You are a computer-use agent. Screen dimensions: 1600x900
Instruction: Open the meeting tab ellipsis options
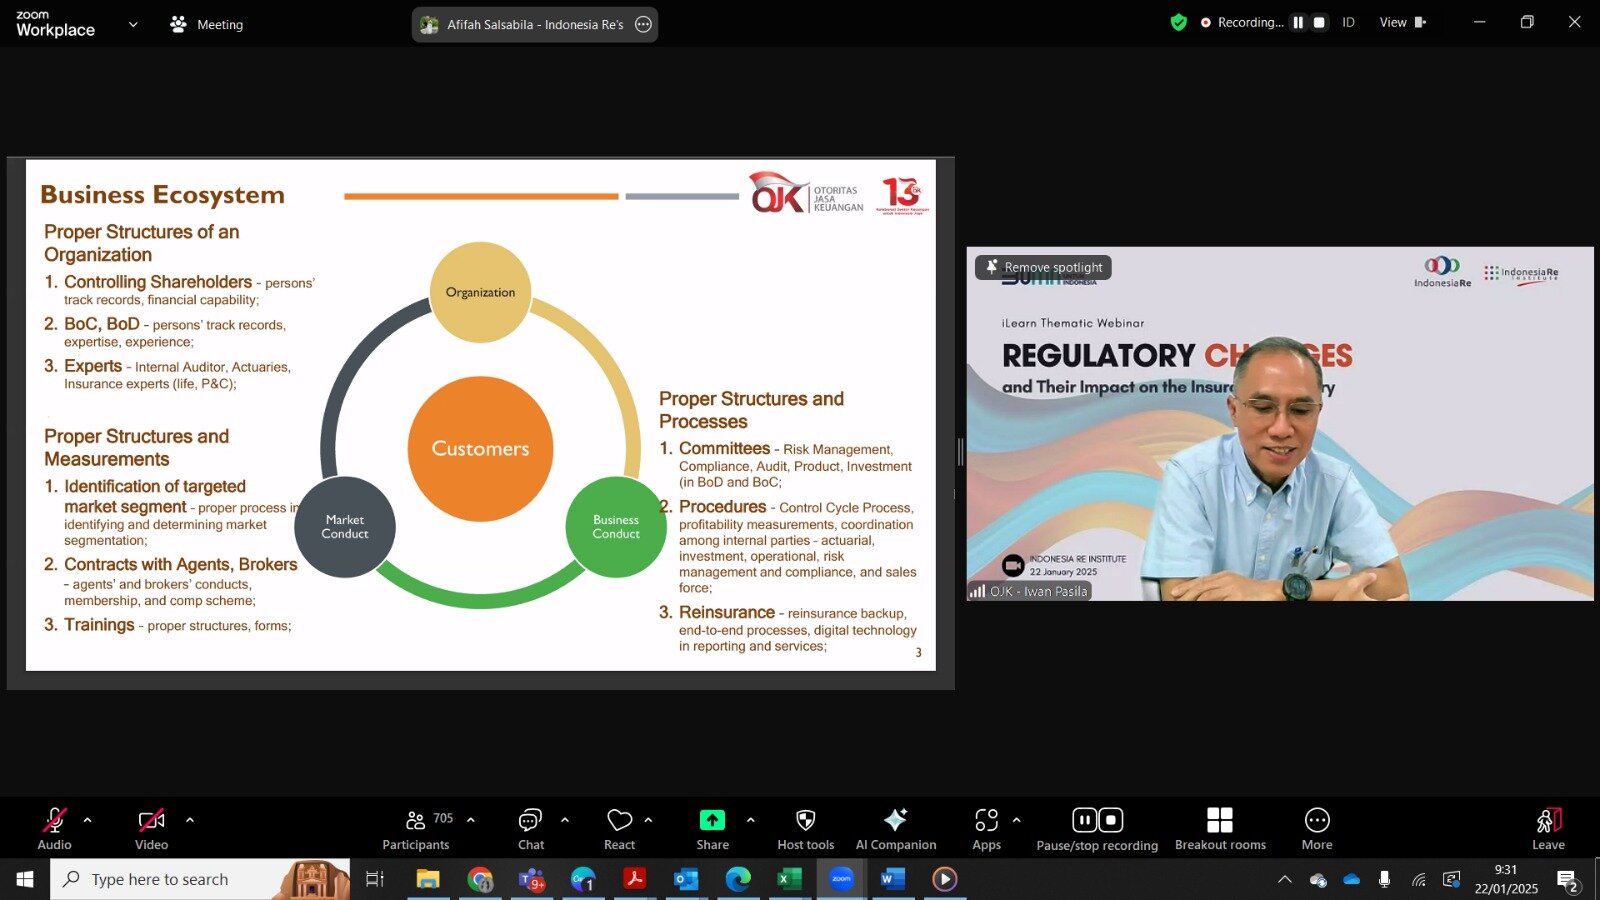[644, 24]
